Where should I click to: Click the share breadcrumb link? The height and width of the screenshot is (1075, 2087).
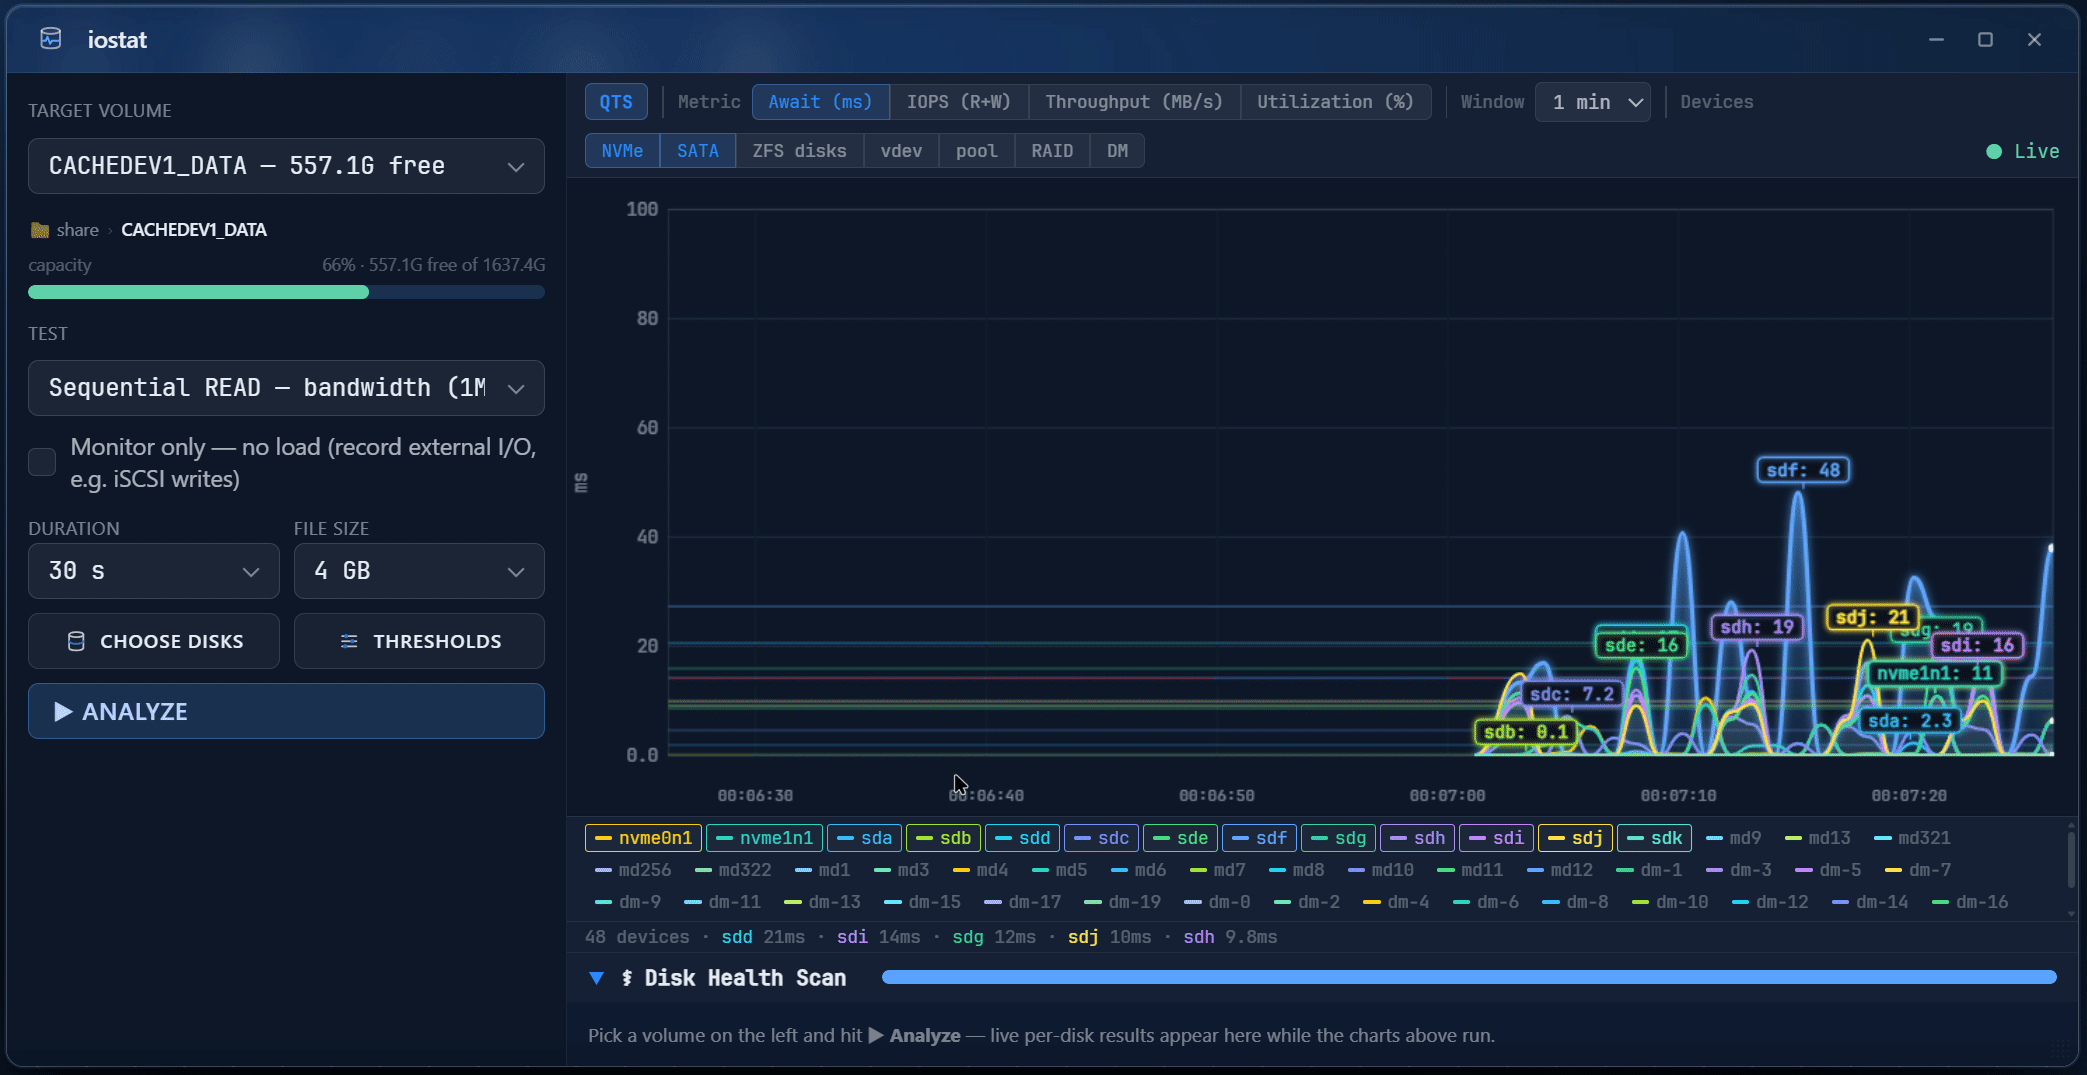[77, 230]
